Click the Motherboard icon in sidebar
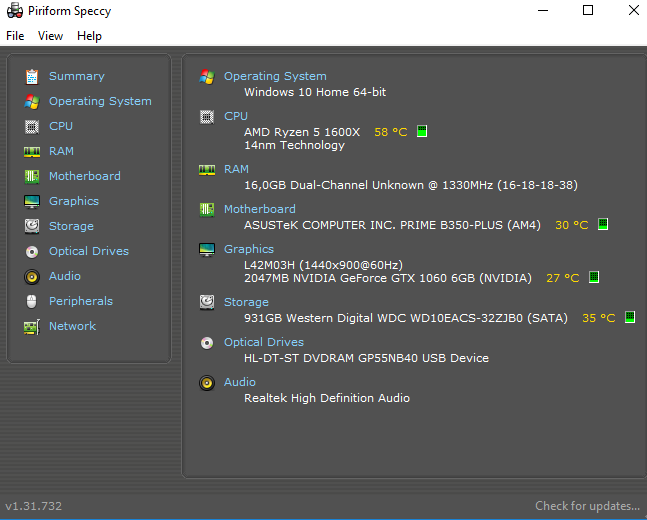This screenshot has height=520, width=647. [x=32, y=177]
